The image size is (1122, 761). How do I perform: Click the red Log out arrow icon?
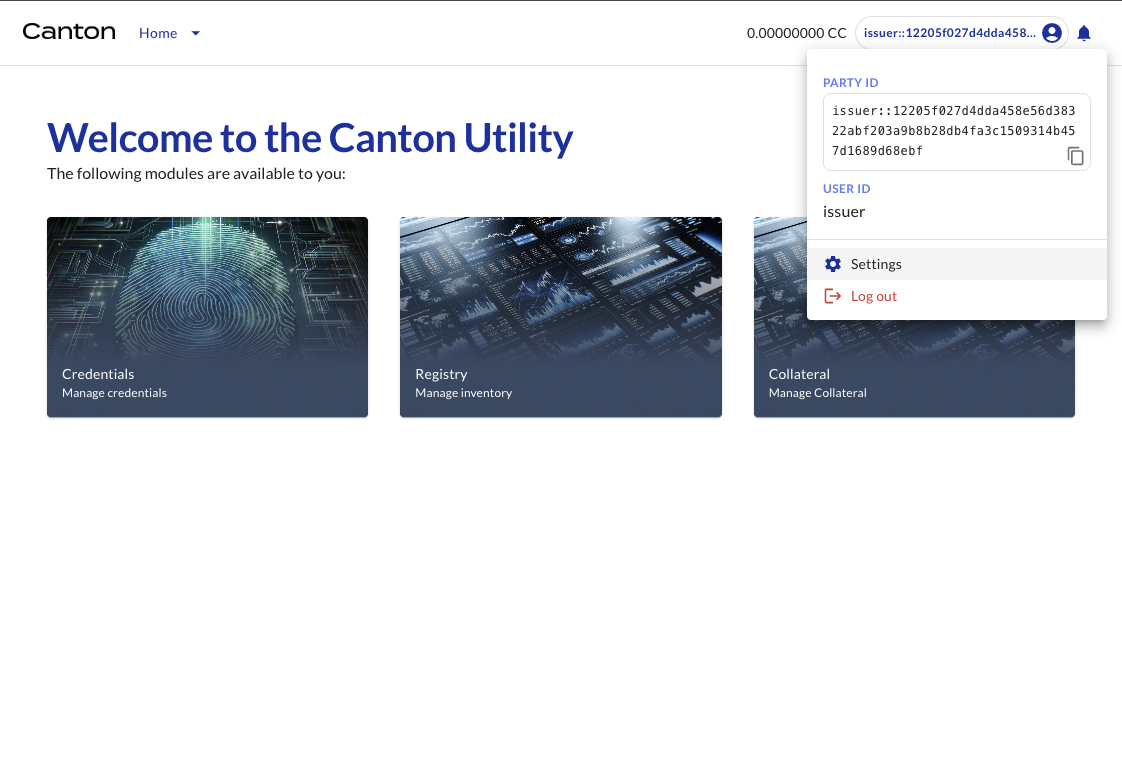[832, 295]
